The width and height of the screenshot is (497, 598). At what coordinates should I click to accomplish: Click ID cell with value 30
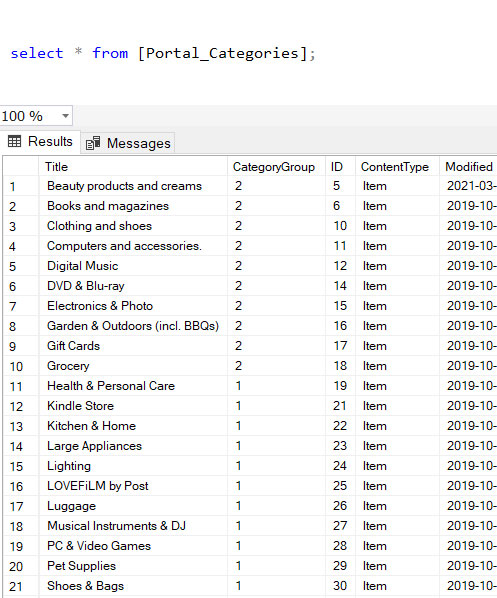tap(341, 586)
